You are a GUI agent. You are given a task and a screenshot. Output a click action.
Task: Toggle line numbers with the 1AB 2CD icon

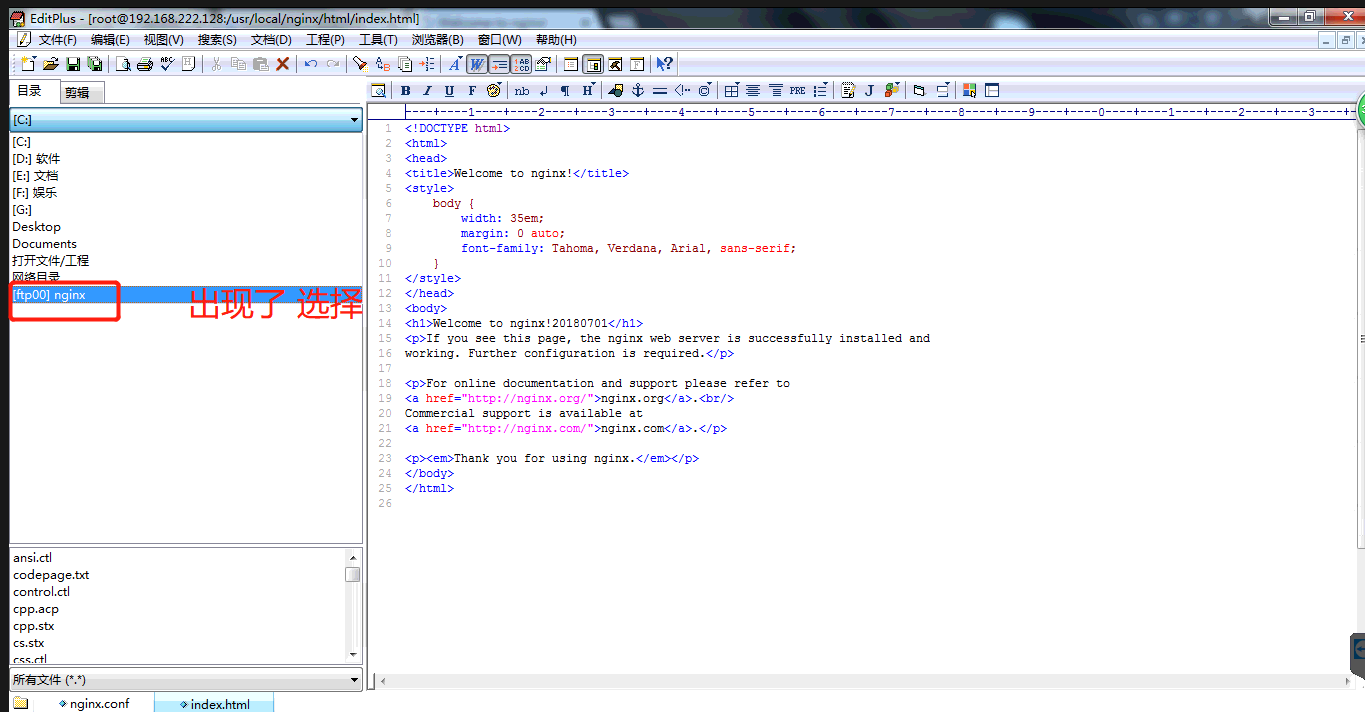click(x=521, y=64)
